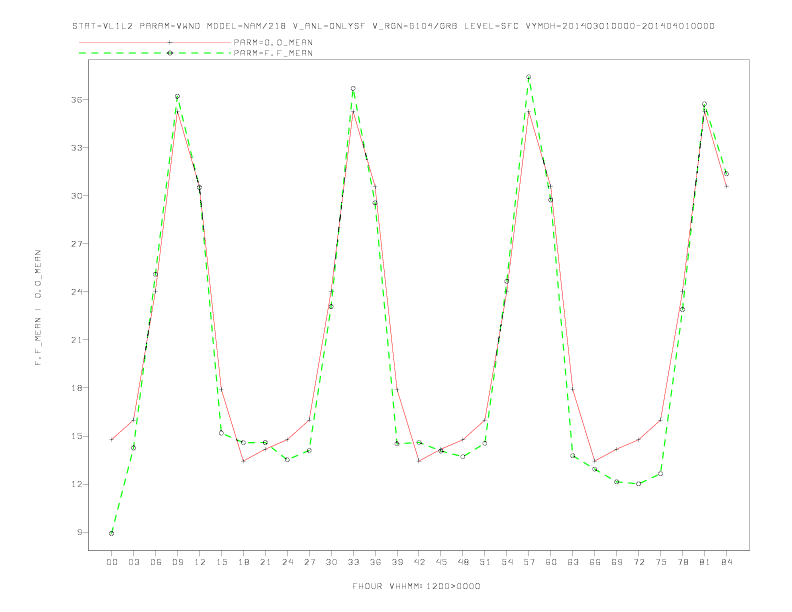This screenshot has height=612, width=792.
Task: Click x-axis tick label 72
Action: tap(638, 562)
